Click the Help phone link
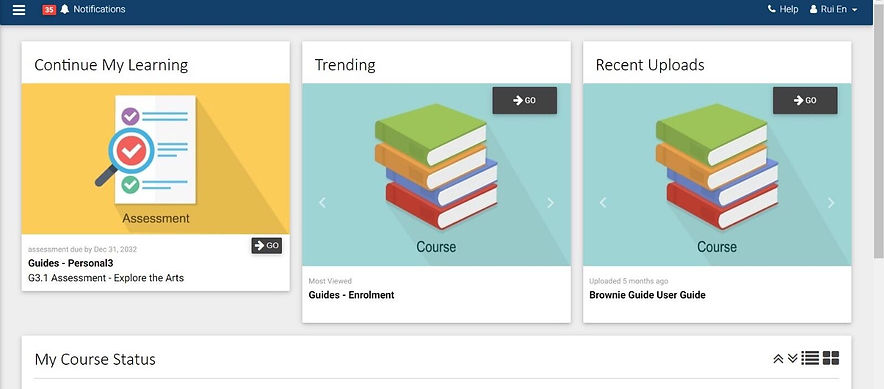 pos(783,10)
